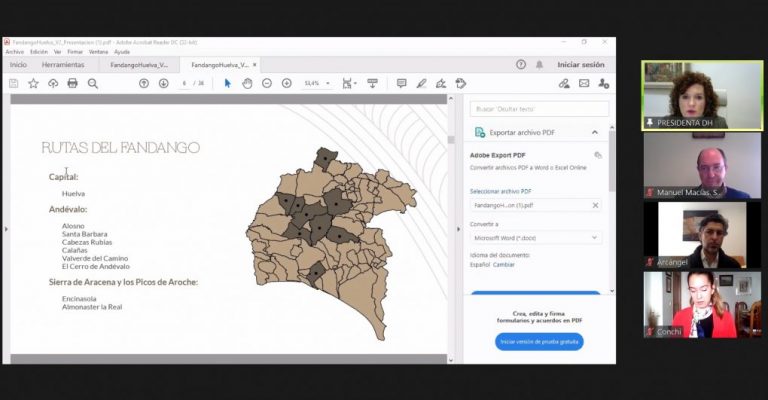Bookmark file with the star icon
This screenshot has height=400, width=768.
[x=33, y=83]
